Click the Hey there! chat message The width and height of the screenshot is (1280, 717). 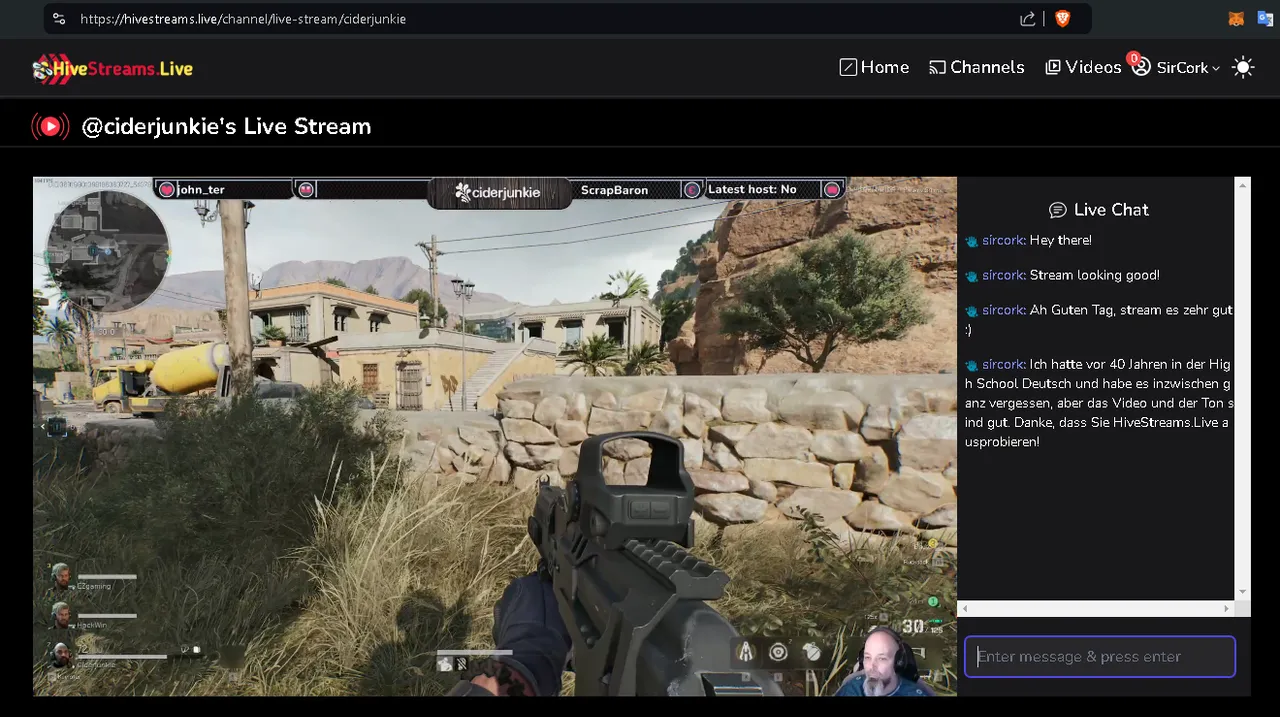click(1061, 240)
